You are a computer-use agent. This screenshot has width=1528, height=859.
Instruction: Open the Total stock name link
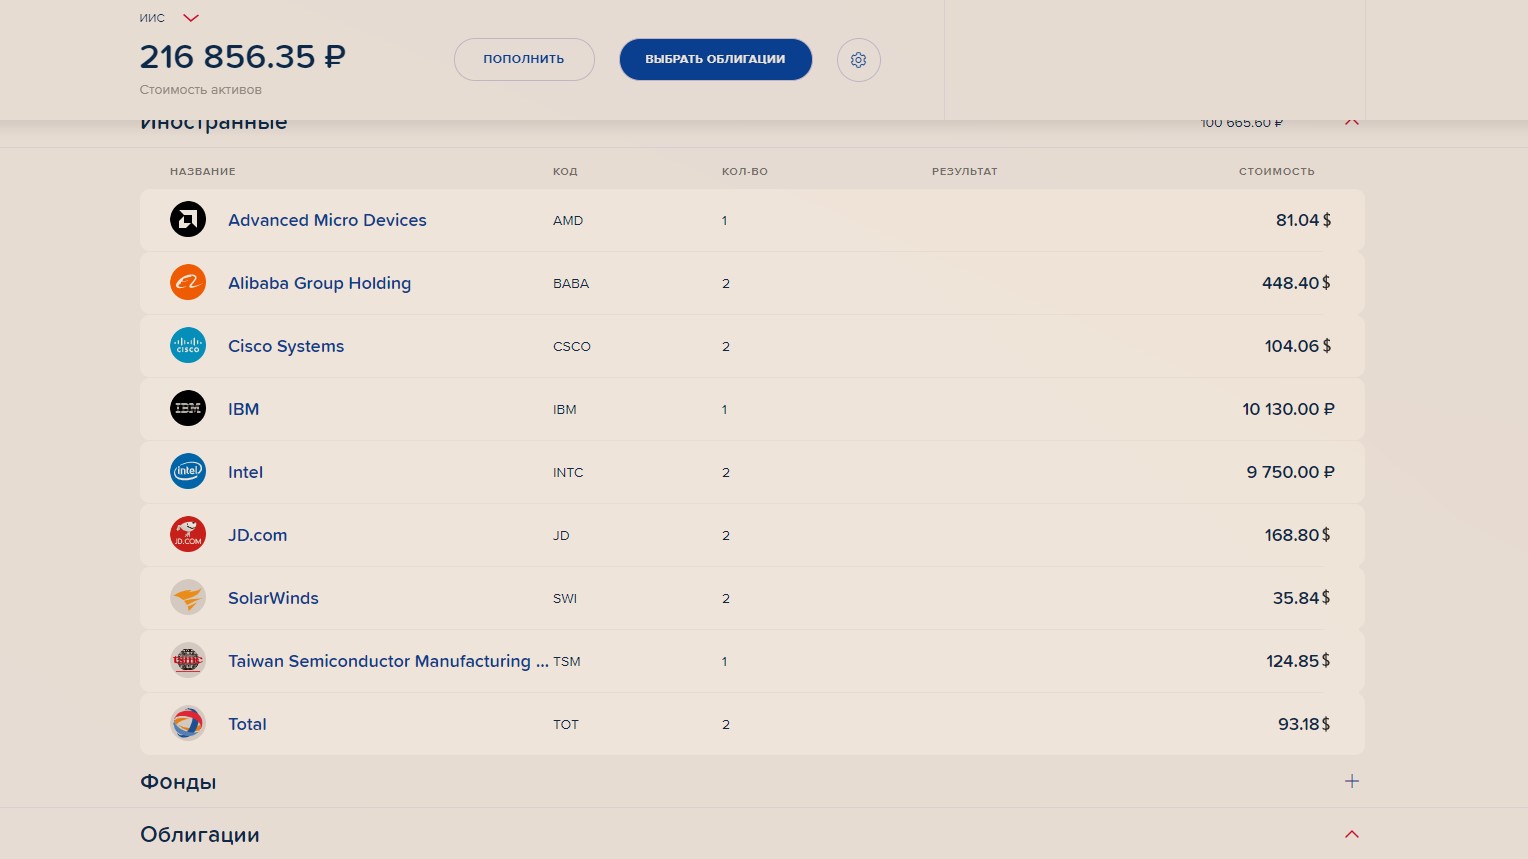[247, 724]
